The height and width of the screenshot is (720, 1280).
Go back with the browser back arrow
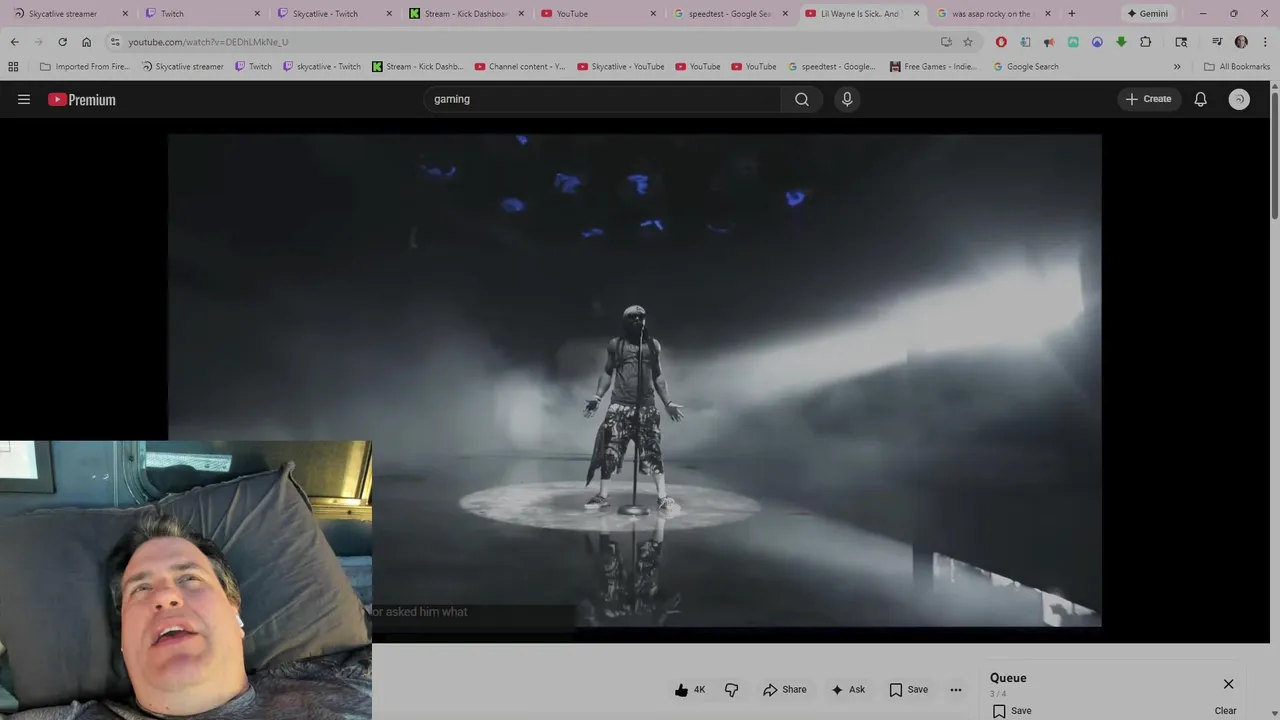coord(14,42)
